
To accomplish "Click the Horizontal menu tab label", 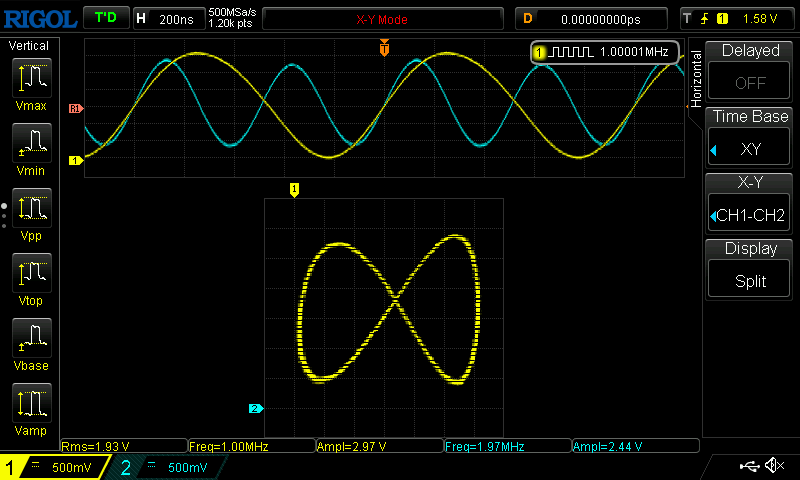I will [x=695, y=79].
